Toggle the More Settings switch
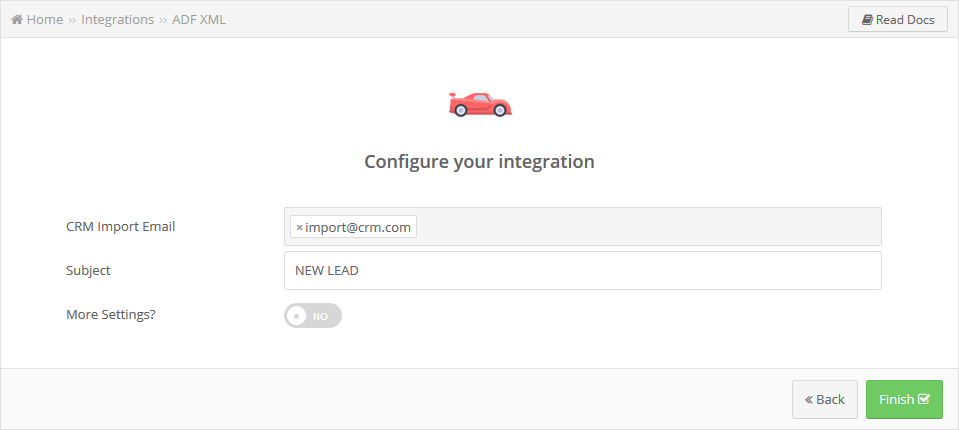Viewport: 959px width, 430px height. pos(313,316)
